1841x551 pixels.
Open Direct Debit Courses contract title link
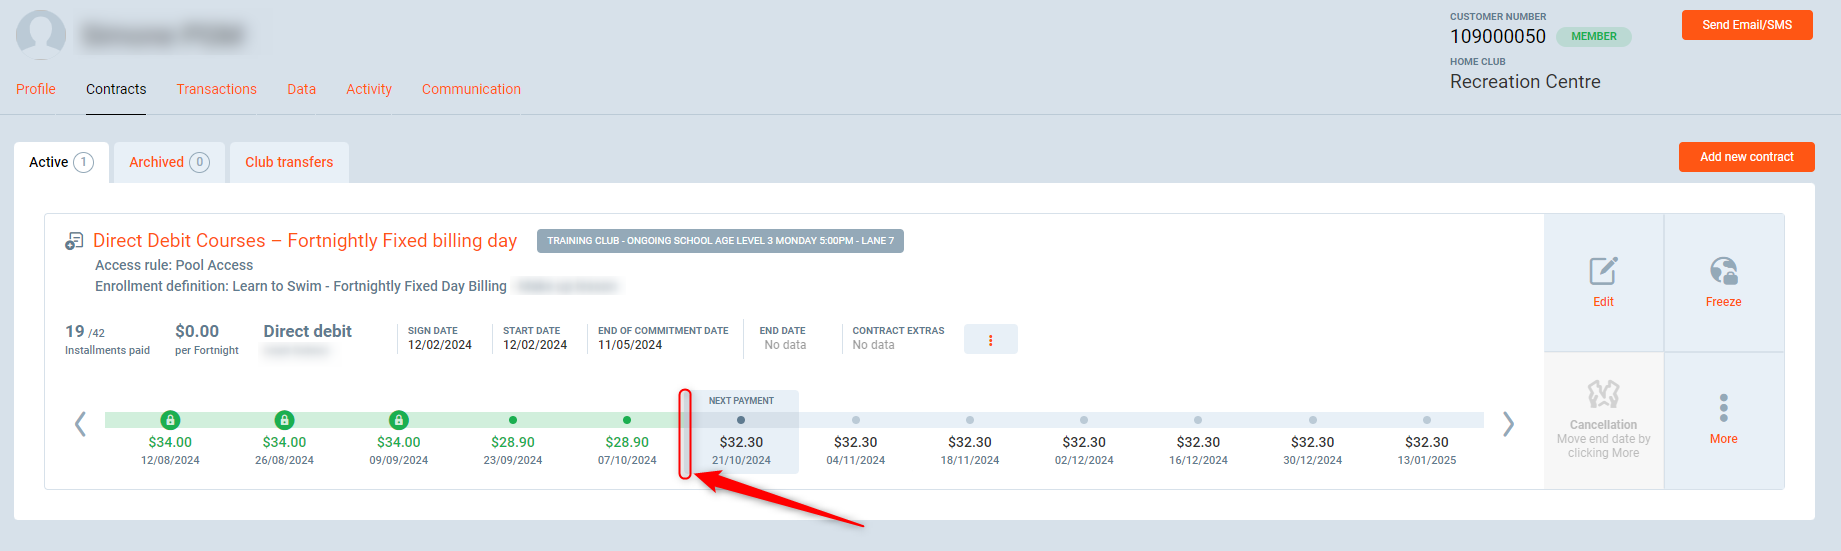click(x=305, y=241)
